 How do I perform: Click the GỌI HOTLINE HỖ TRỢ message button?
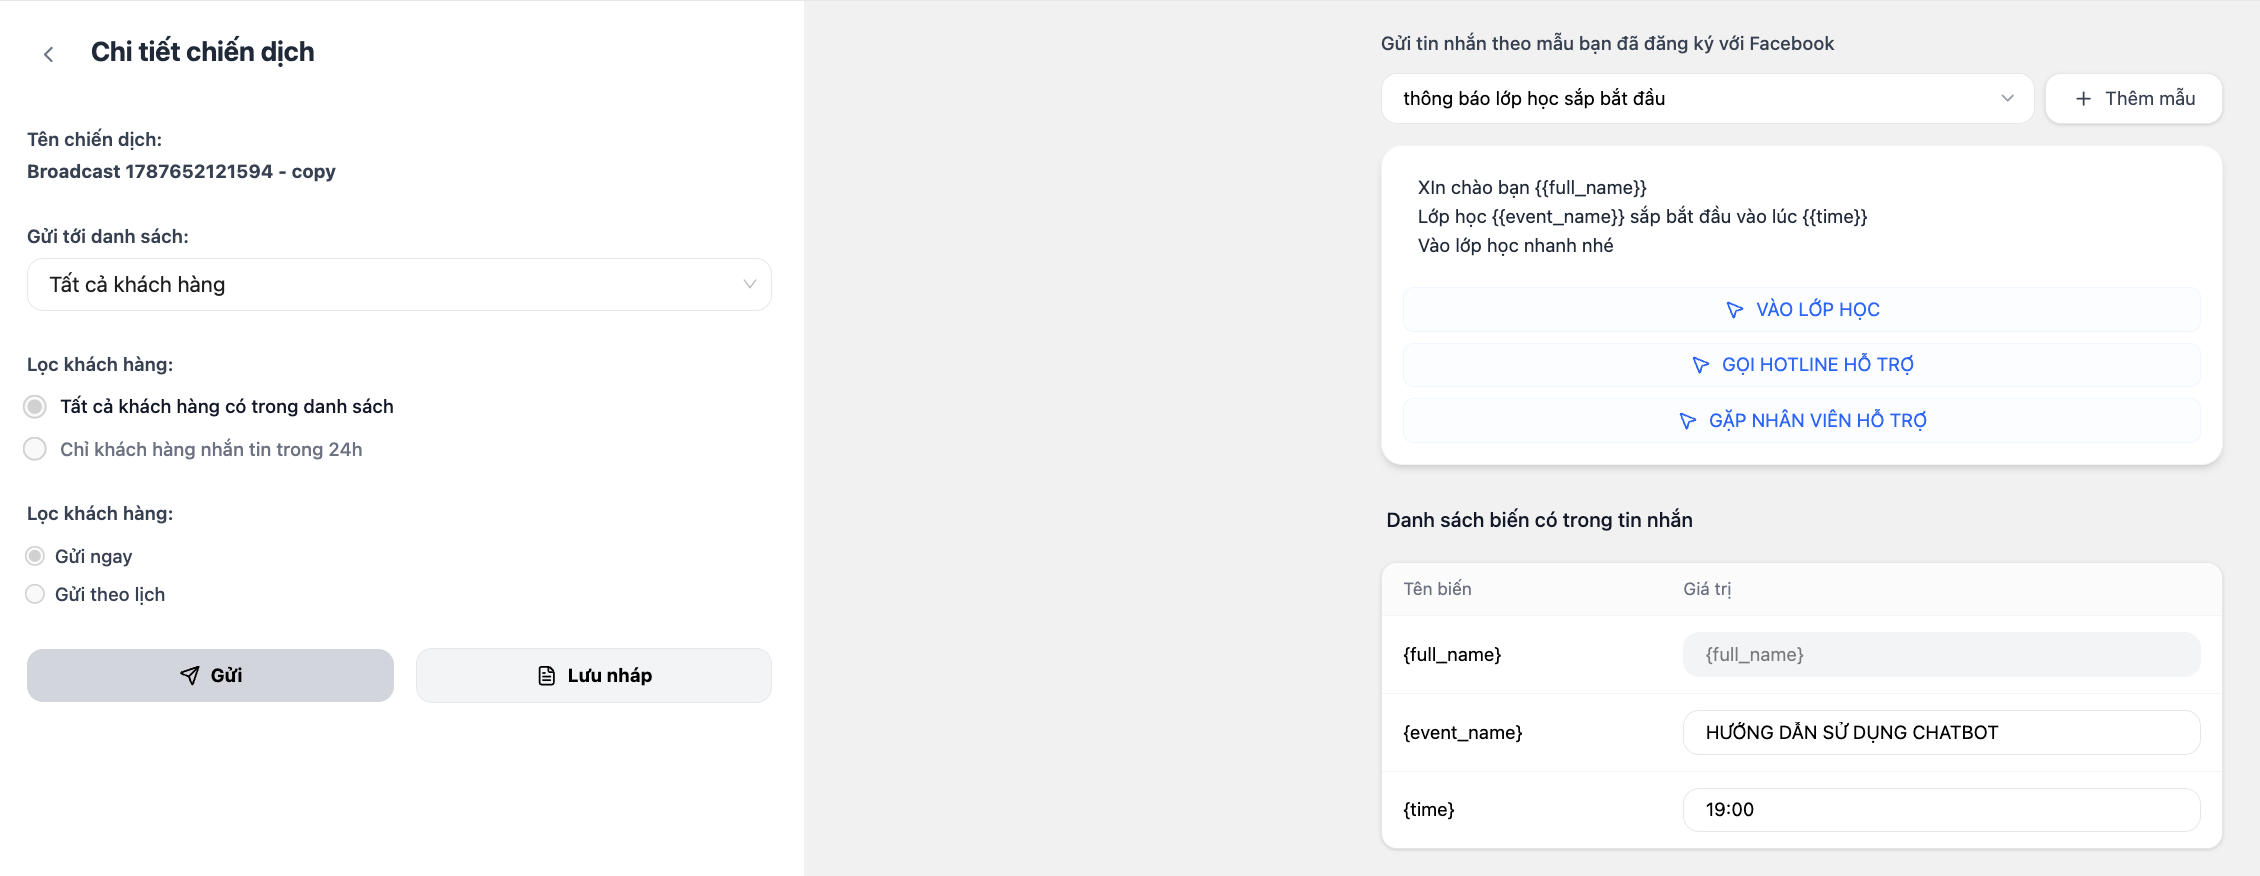pos(1801,365)
